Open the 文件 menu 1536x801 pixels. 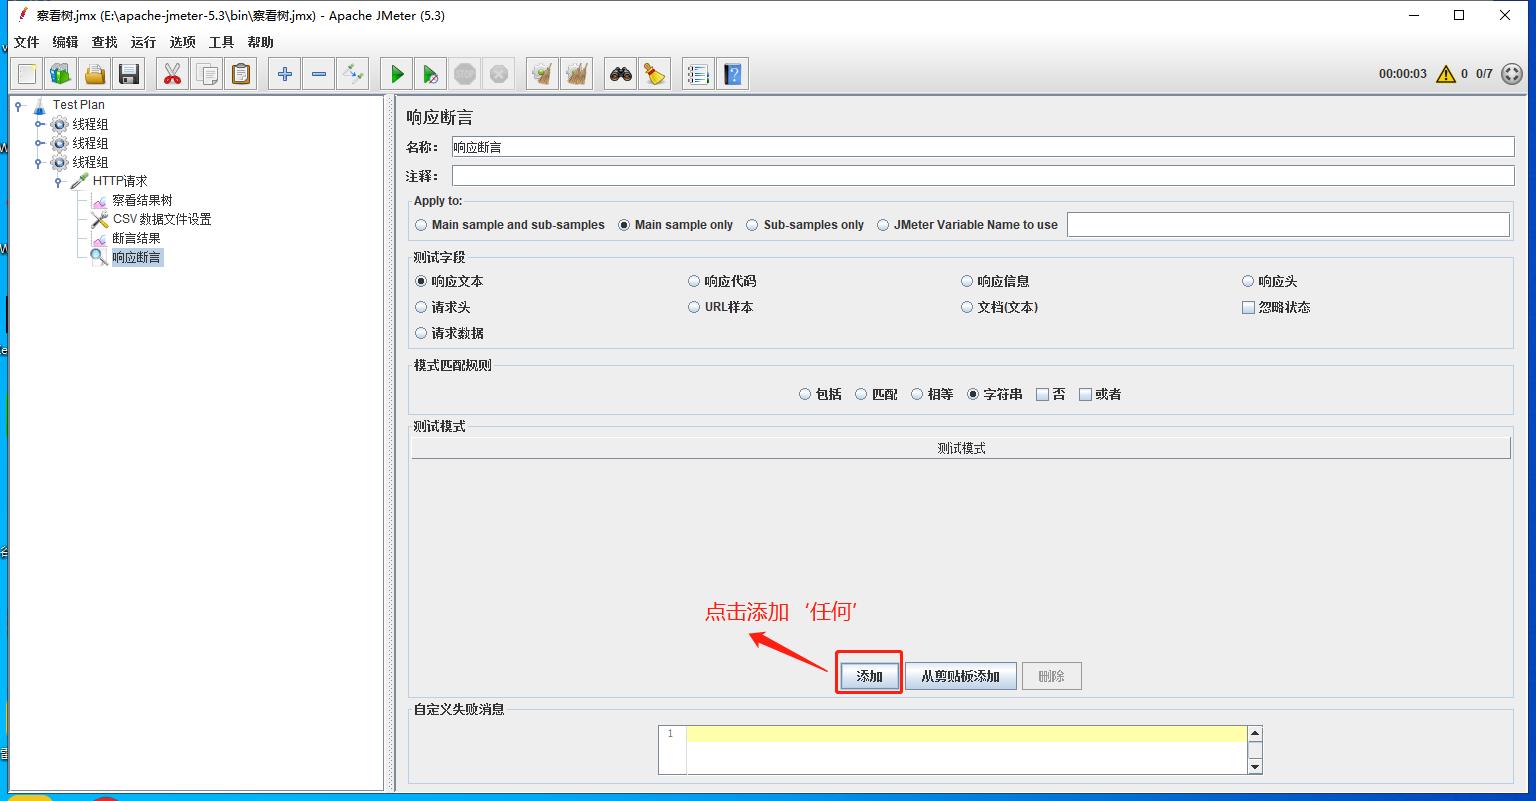click(27, 42)
